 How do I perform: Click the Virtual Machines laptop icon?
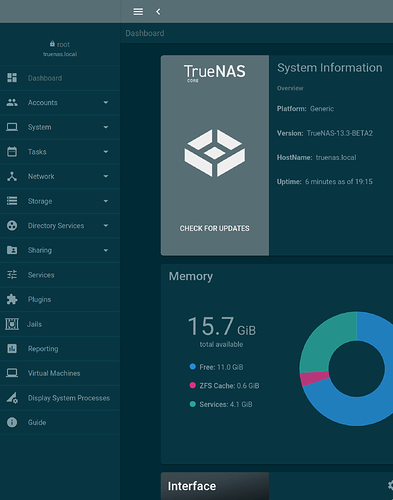12,373
